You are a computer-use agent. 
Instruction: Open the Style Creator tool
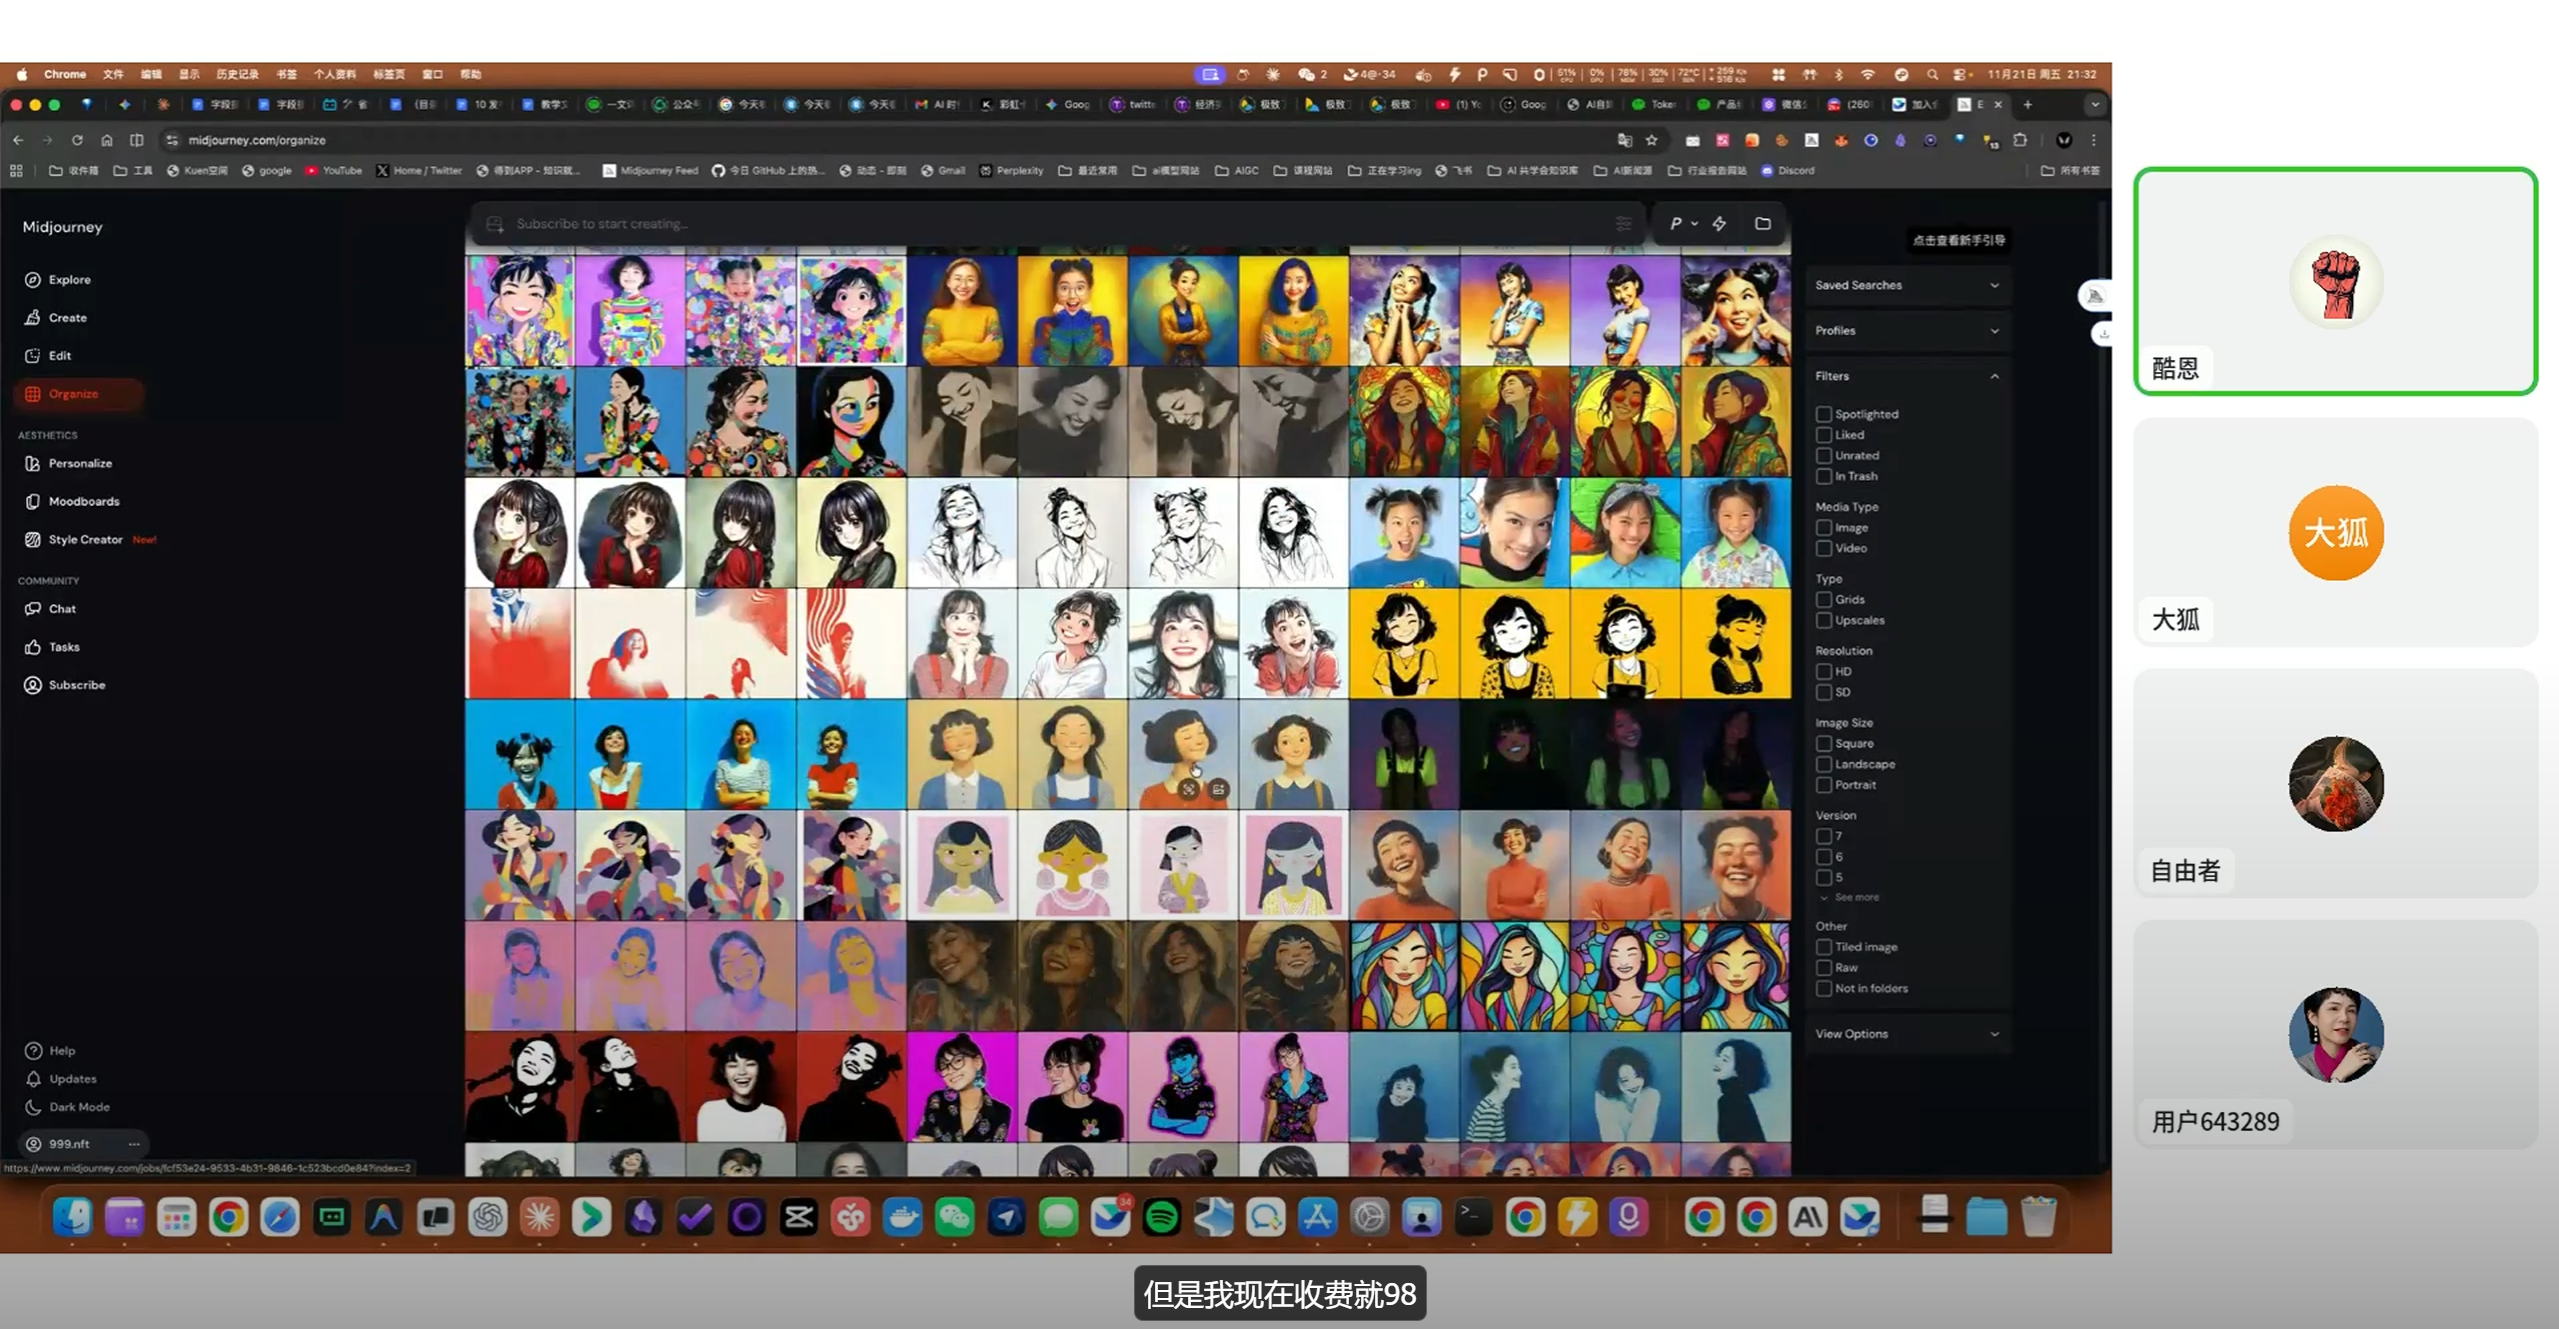tap(85, 540)
